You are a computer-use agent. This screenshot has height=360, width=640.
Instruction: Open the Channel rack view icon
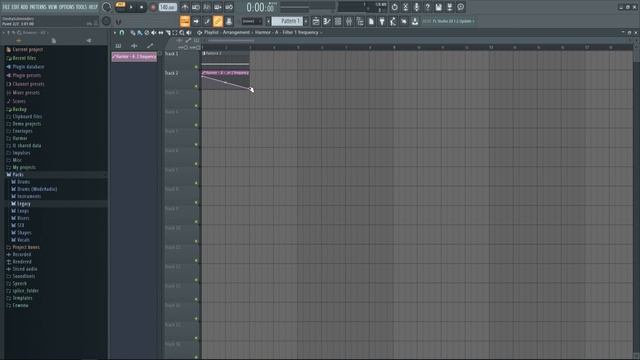(x=338, y=21)
